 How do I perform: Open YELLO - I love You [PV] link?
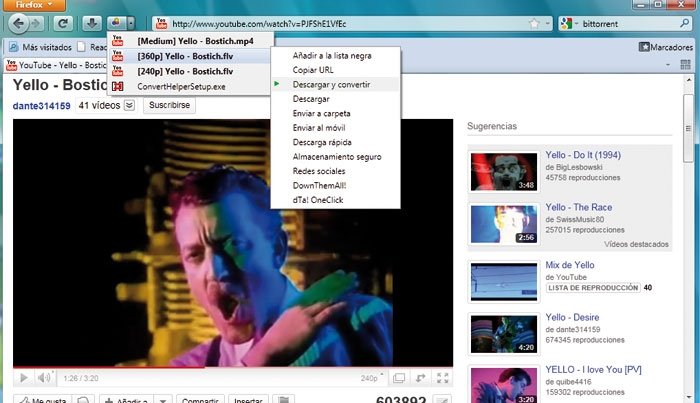593,370
